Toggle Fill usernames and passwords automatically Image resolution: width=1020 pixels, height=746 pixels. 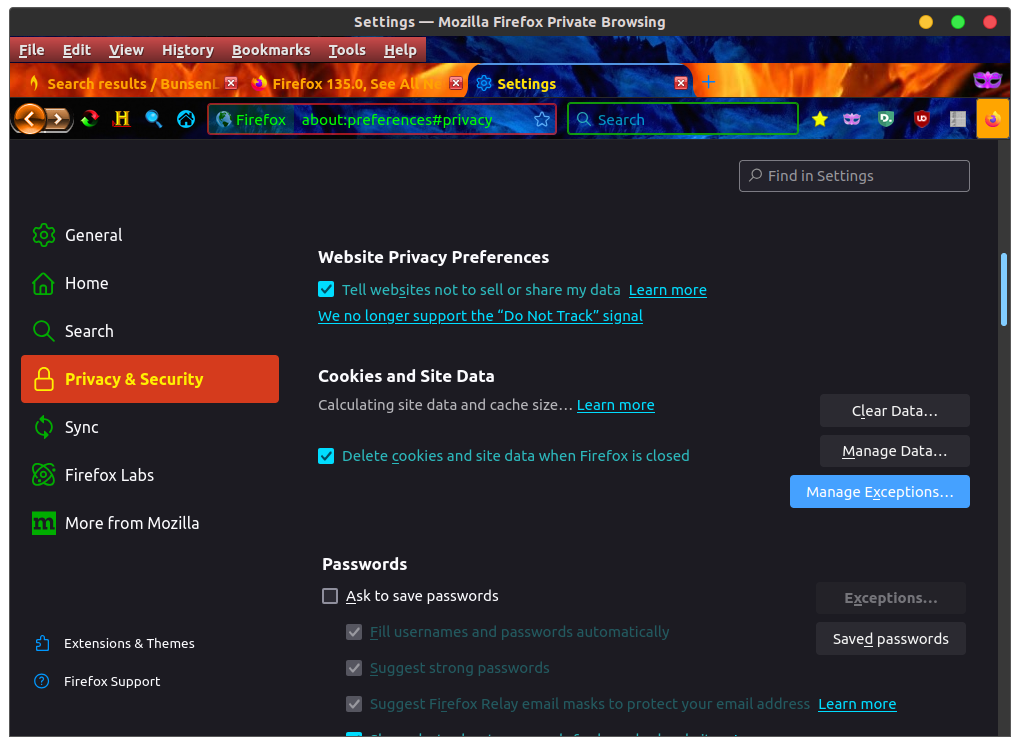[354, 632]
